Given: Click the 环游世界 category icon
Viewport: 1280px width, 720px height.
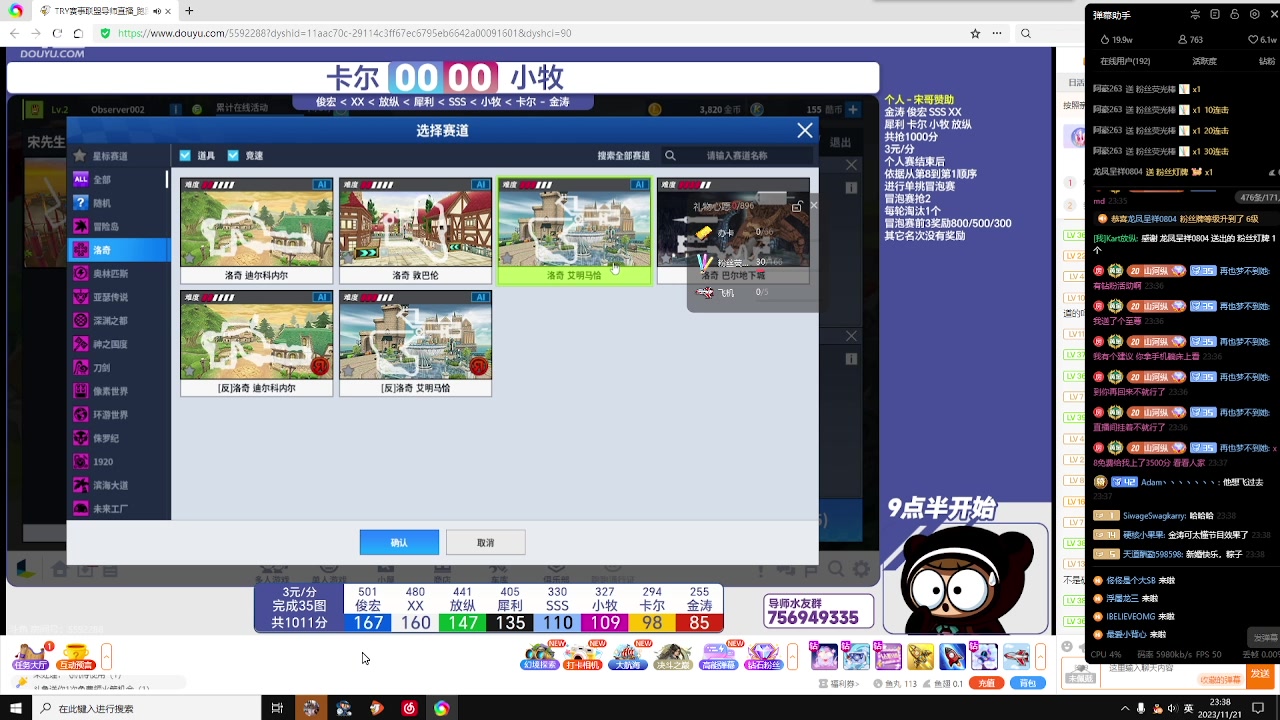Looking at the screenshot, I should click(x=81, y=415).
